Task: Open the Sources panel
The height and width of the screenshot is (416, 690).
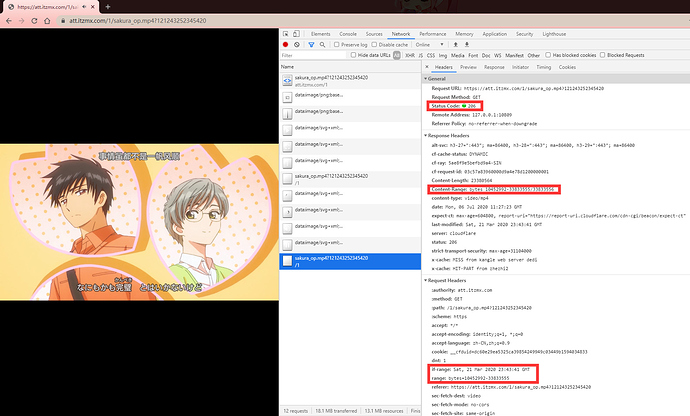Action: pyautogui.click(x=374, y=34)
